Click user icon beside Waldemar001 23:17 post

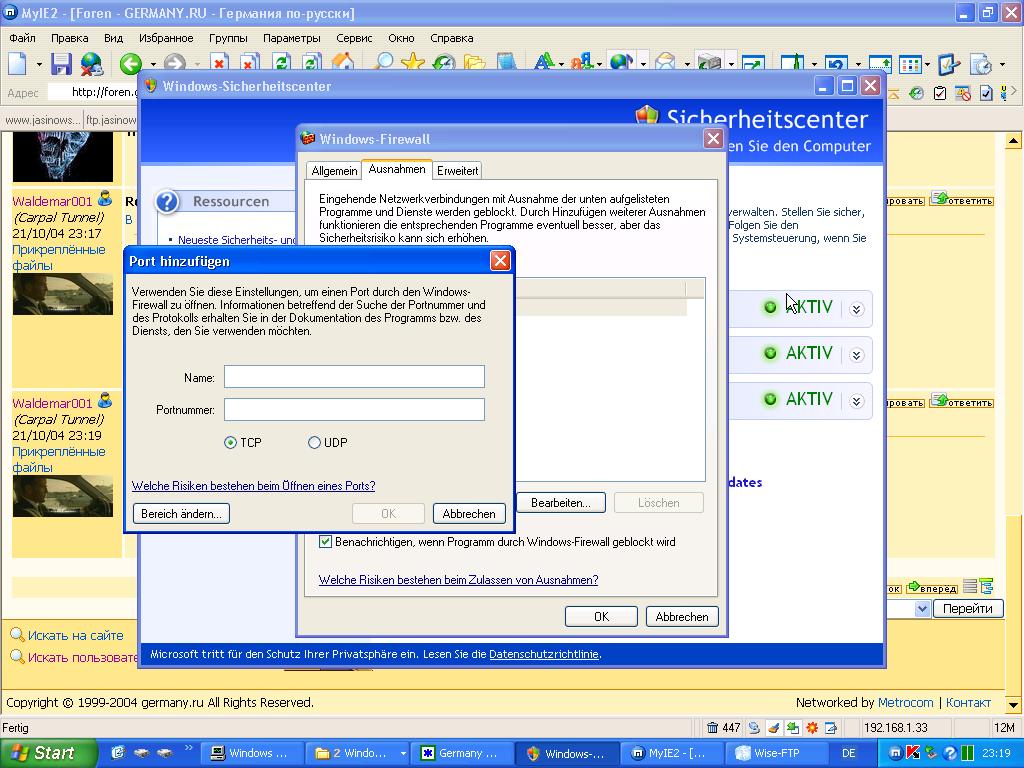tap(104, 199)
